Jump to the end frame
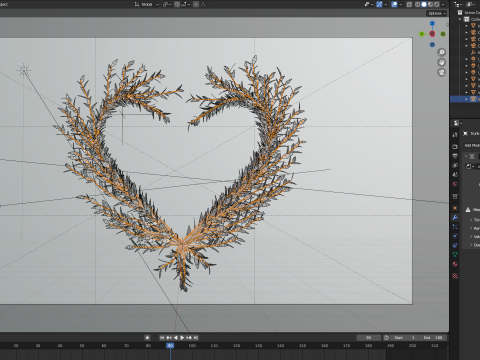This screenshot has width=480, height=360. click(x=196, y=338)
